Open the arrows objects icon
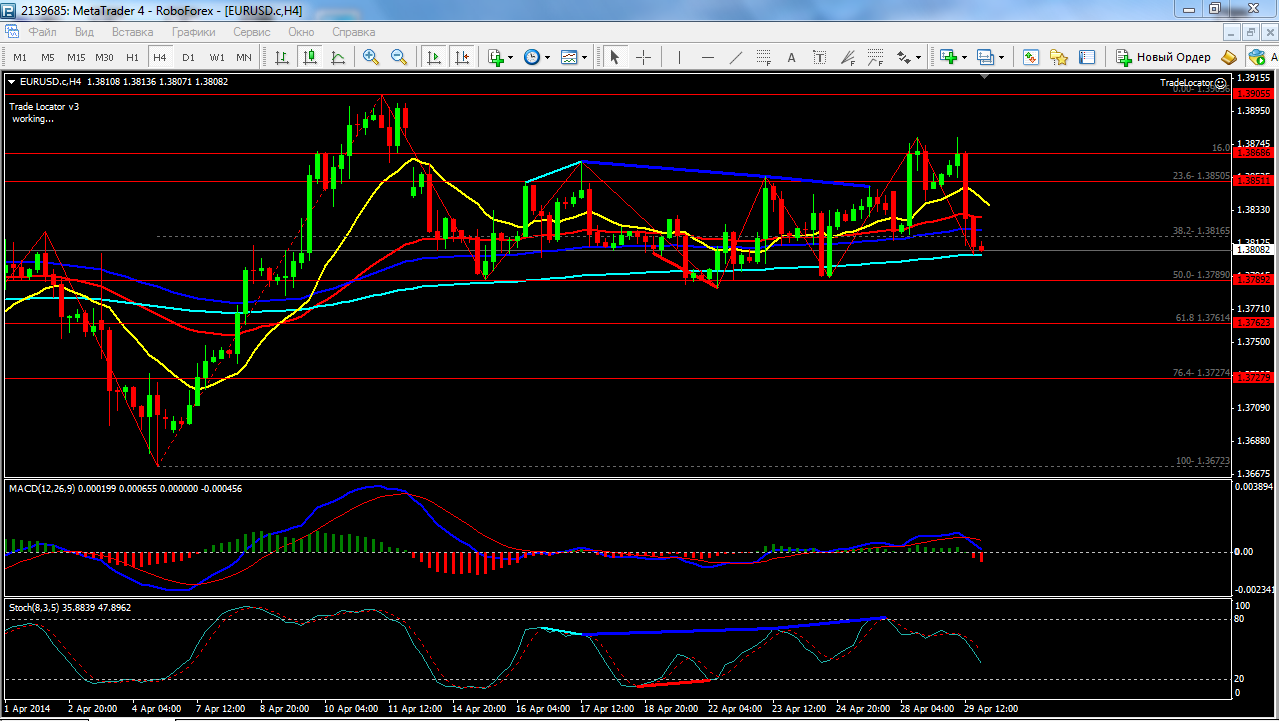The image size is (1279, 721). click(x=904, y=57)
